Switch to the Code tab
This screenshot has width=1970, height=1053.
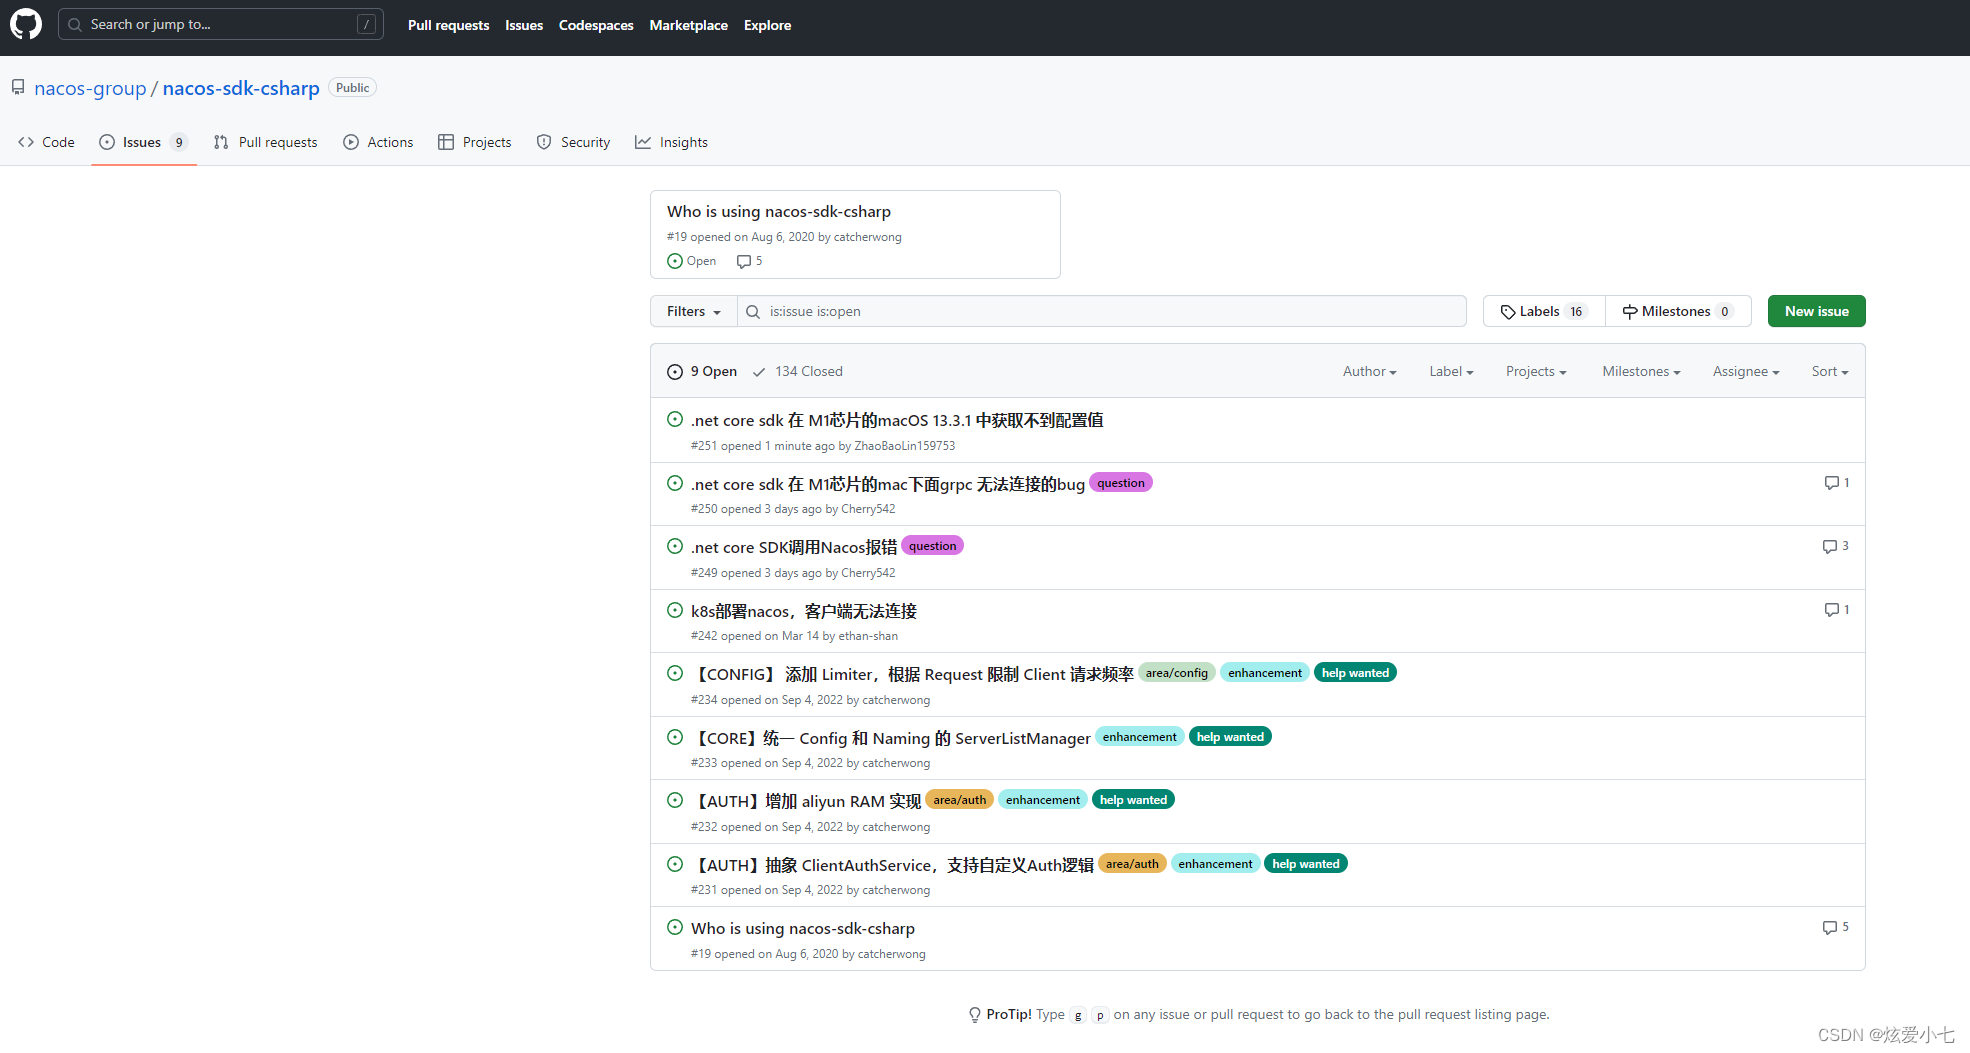click(x=46, y=143)
